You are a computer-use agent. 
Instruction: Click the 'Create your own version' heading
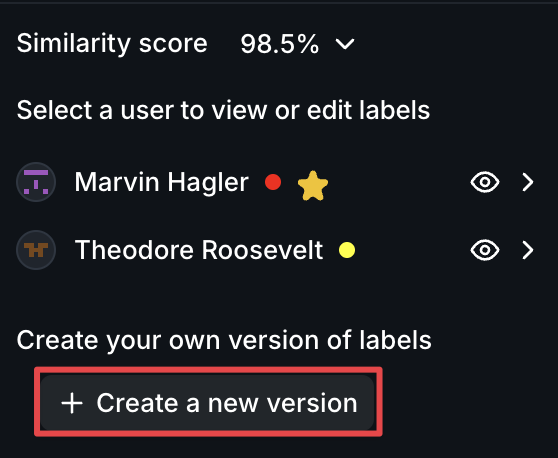(224, 340)
